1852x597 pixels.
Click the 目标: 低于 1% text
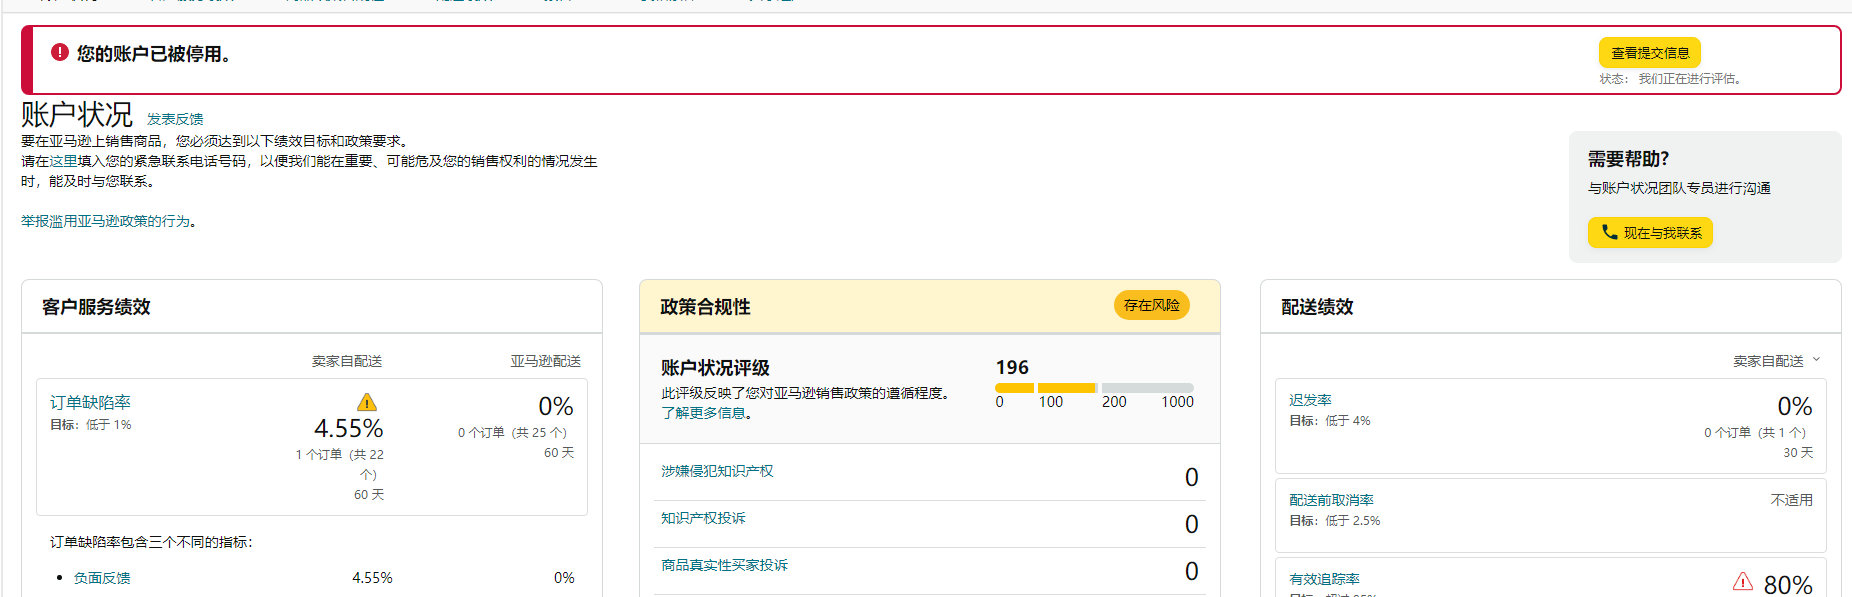pos(91,425)
